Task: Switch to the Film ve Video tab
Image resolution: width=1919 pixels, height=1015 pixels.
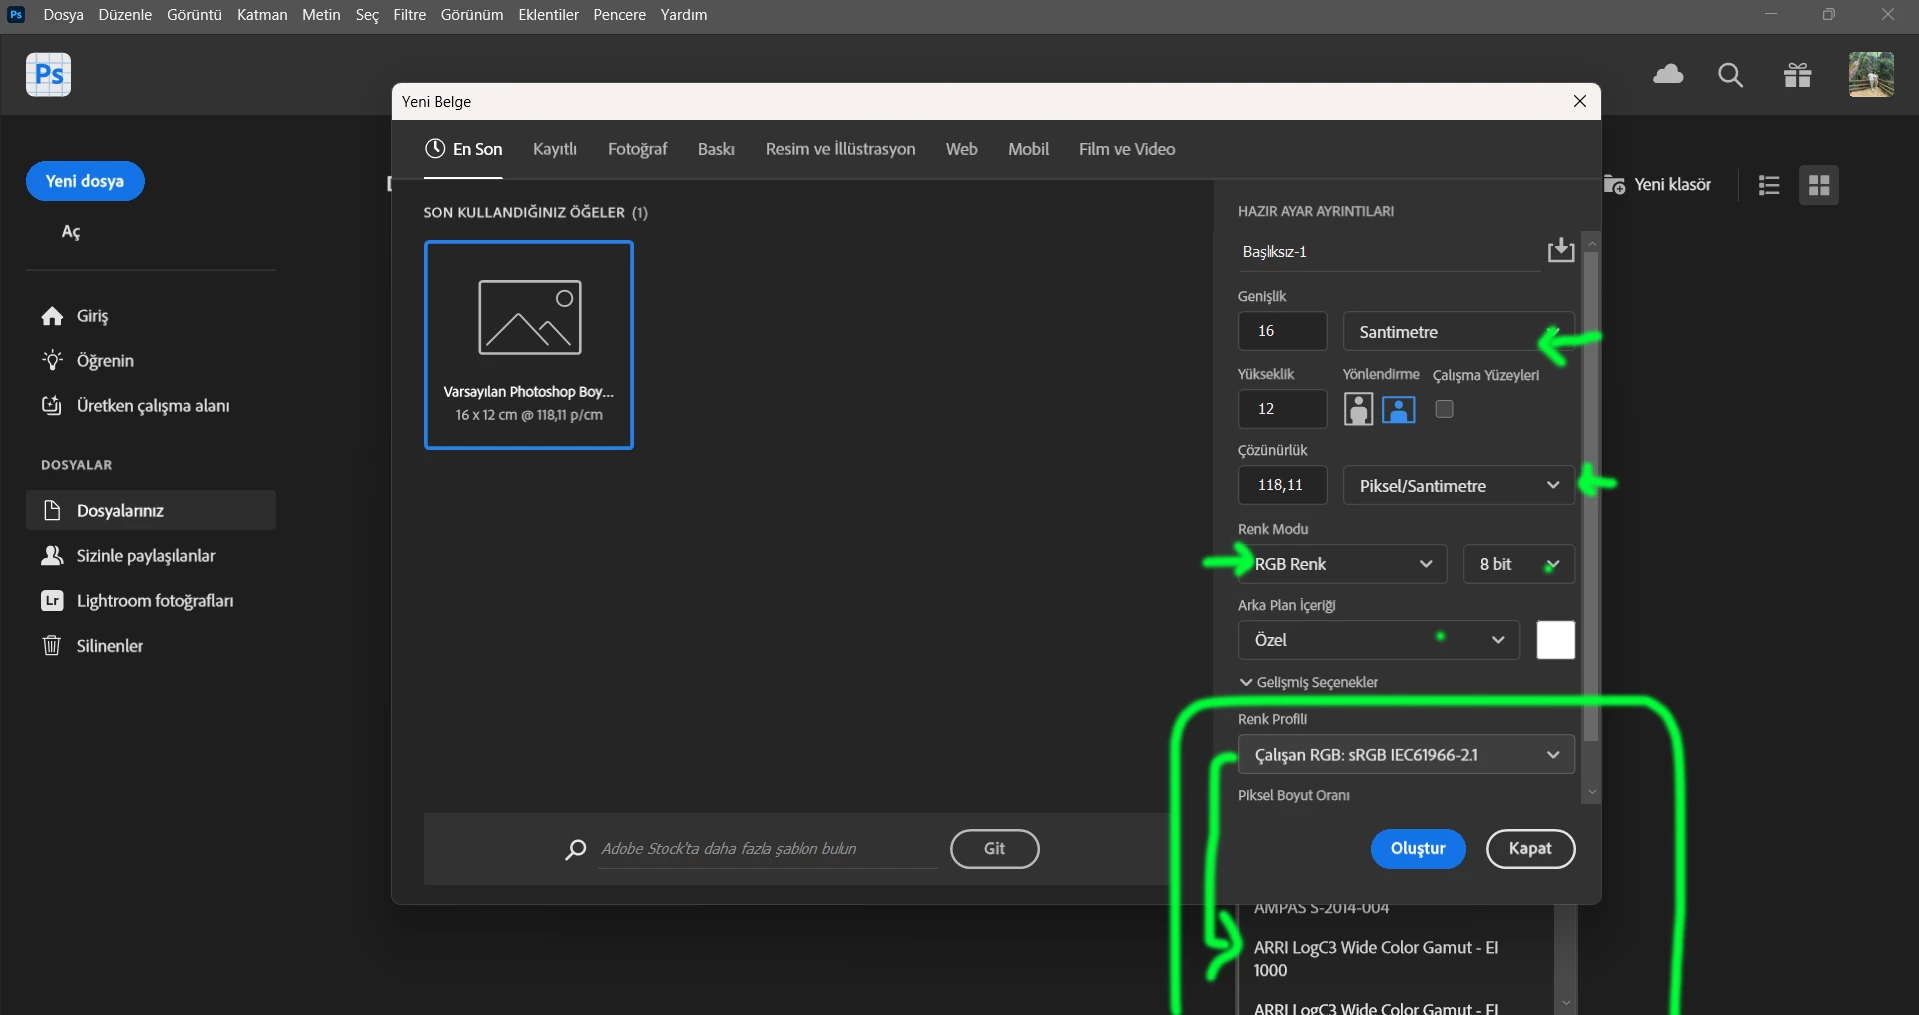Action: (x=1127, y=149)
